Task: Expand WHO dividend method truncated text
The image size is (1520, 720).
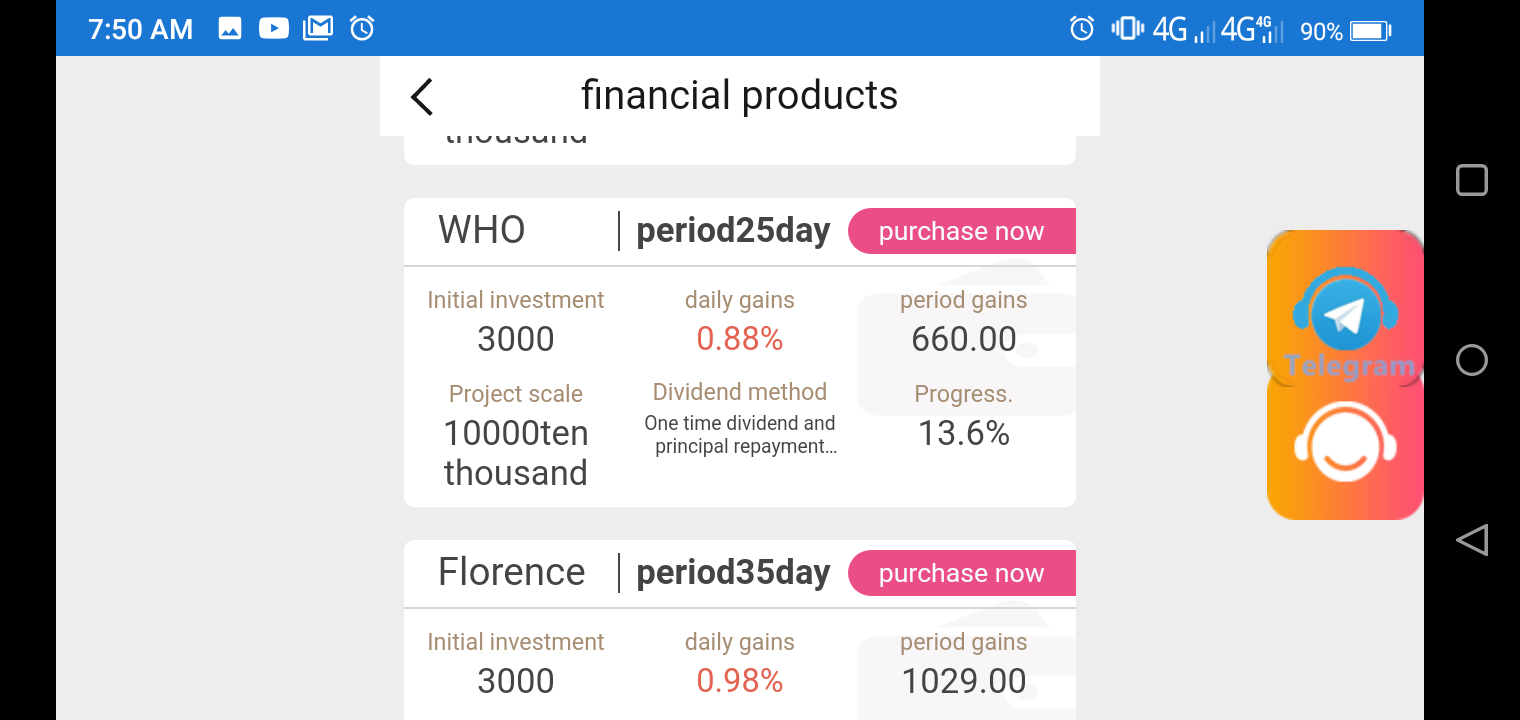Action: tap(740, 435)
